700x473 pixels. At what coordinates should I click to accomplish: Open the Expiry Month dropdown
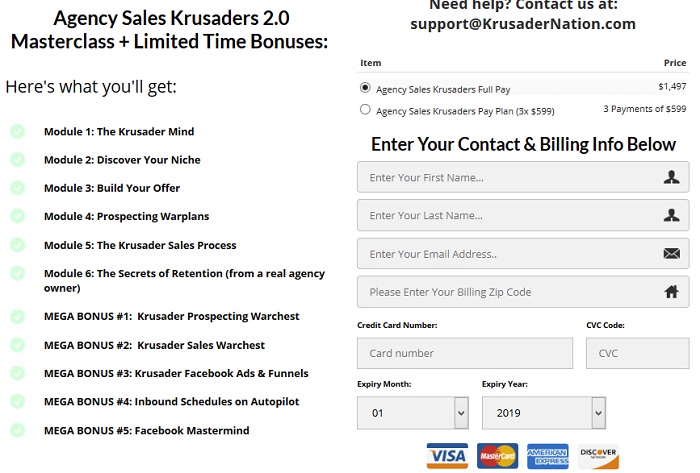point(412,412)
